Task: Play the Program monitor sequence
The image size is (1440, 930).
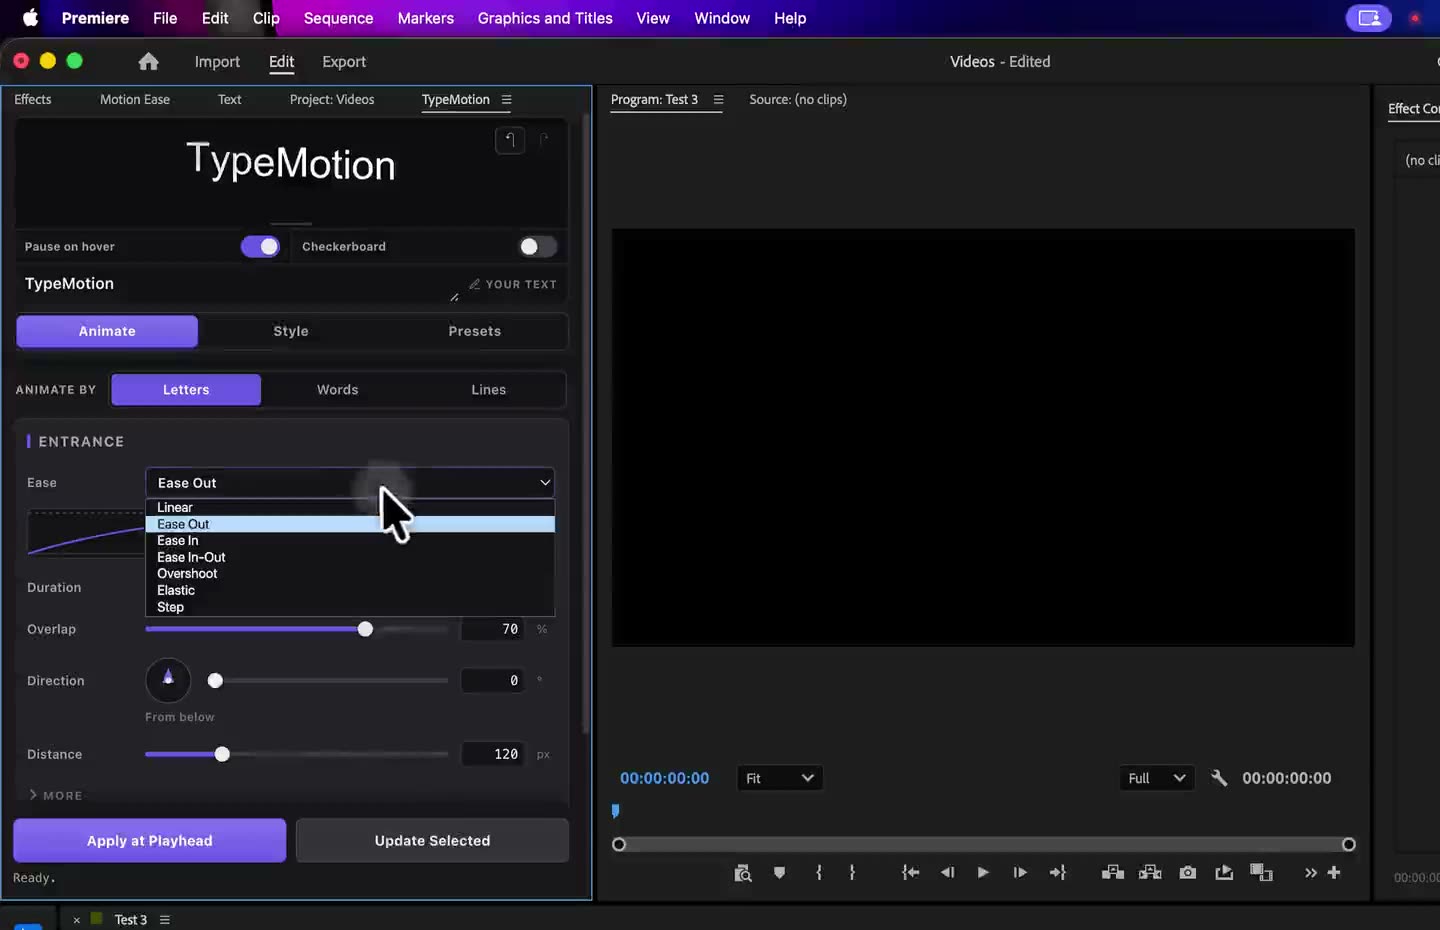Action: pos(983,873)
